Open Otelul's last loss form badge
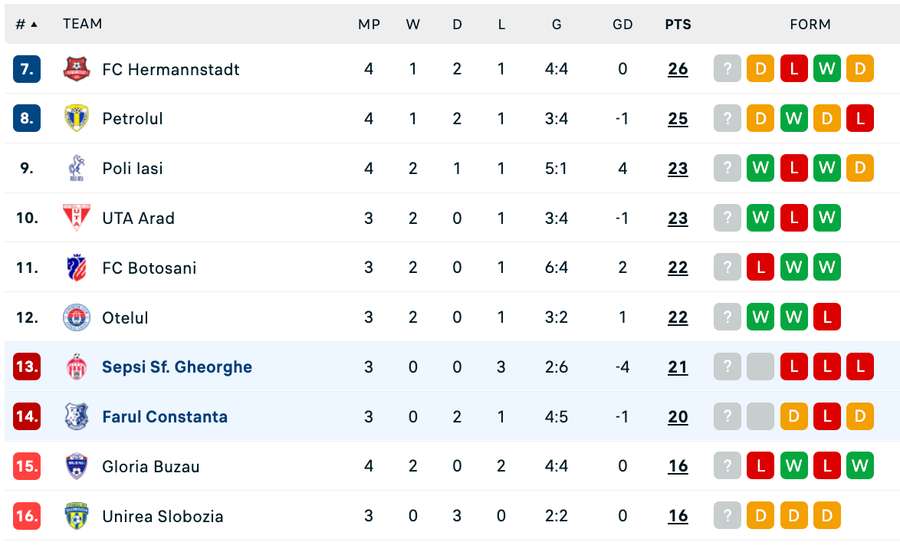Image resolution: width=900 pixels, height=549 pixels. point(827,317)
